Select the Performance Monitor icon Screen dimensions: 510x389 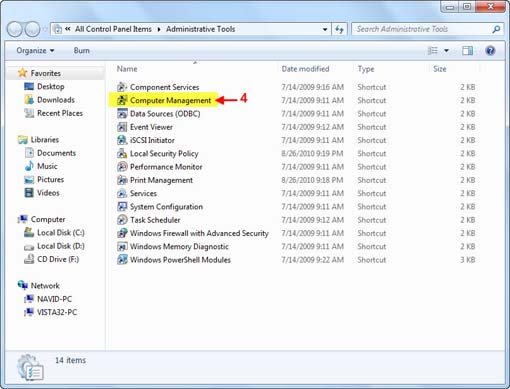tap(122, 167)
